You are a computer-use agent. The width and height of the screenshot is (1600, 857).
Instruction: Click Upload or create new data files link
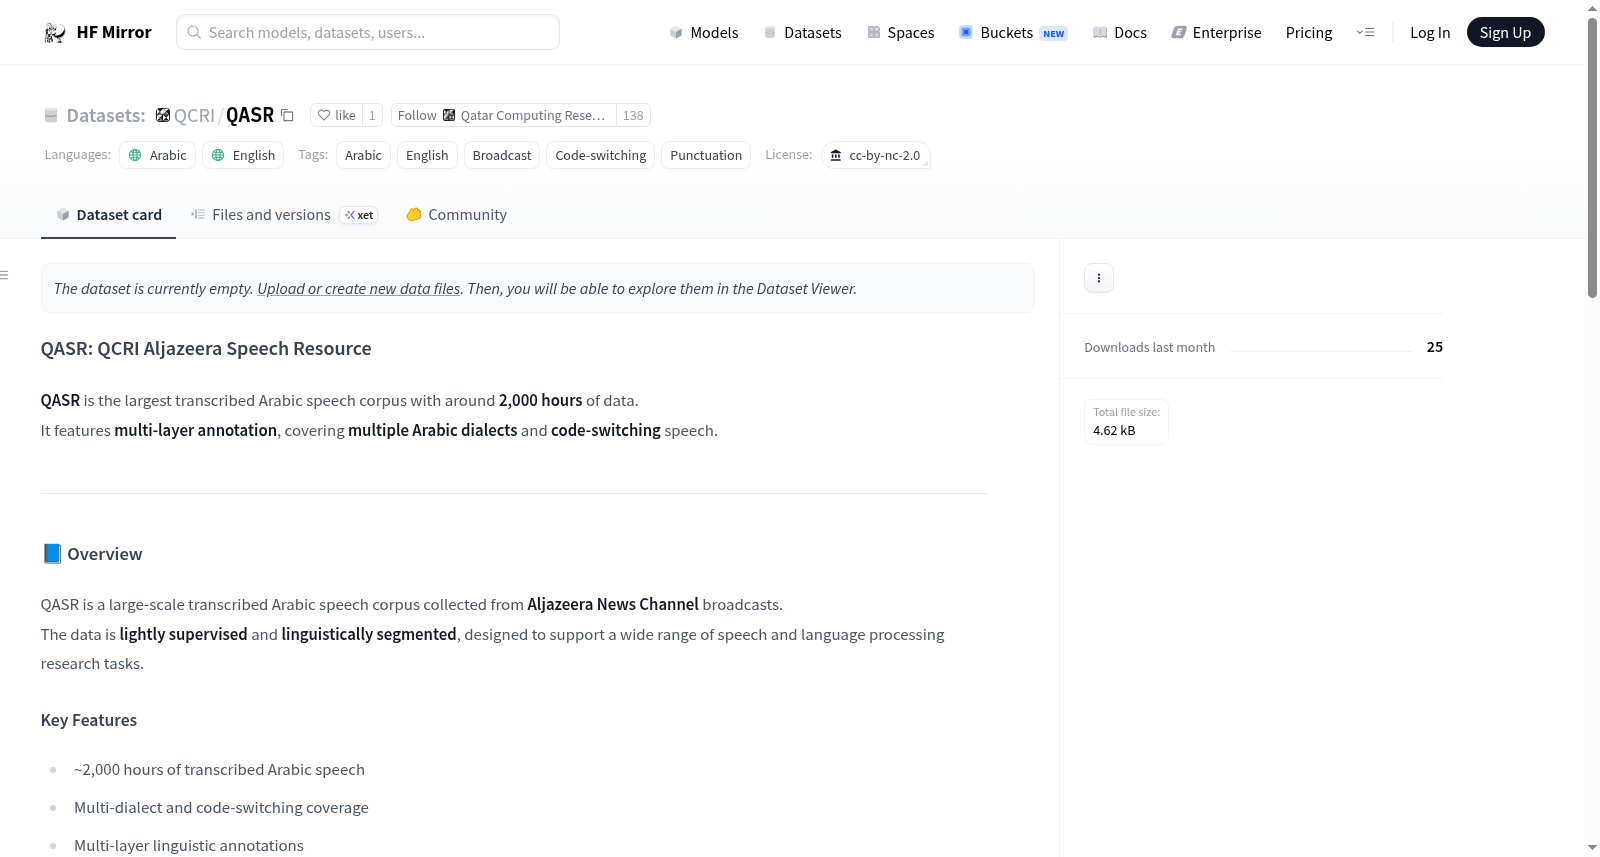[x=359, y=289]
